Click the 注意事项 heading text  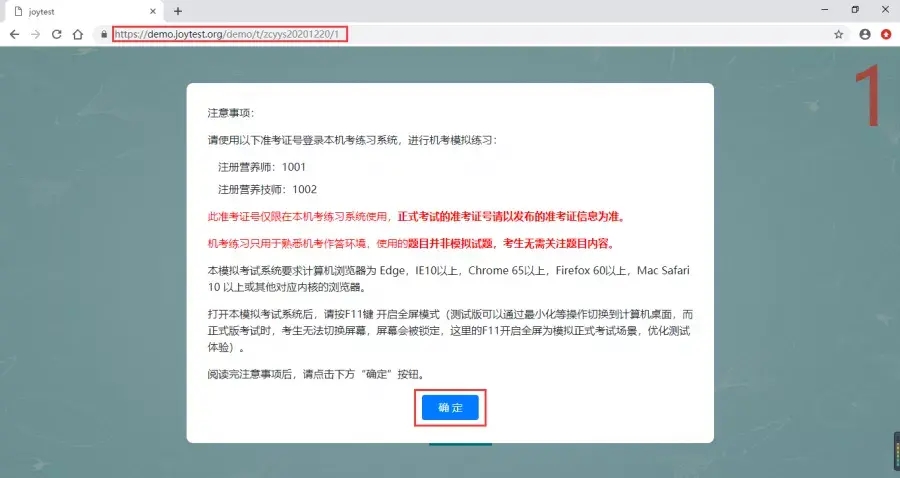tap(231, 113)
